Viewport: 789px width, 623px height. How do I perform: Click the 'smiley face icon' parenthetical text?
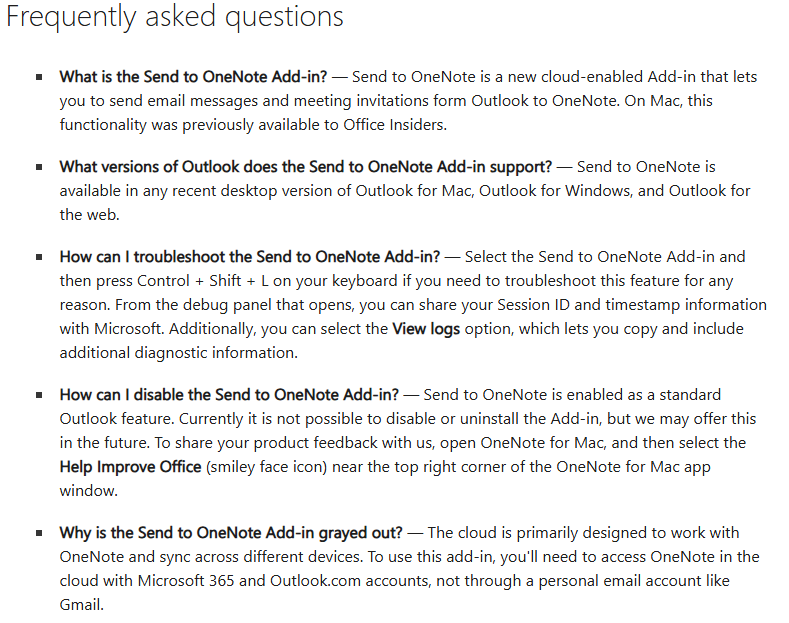267,466
